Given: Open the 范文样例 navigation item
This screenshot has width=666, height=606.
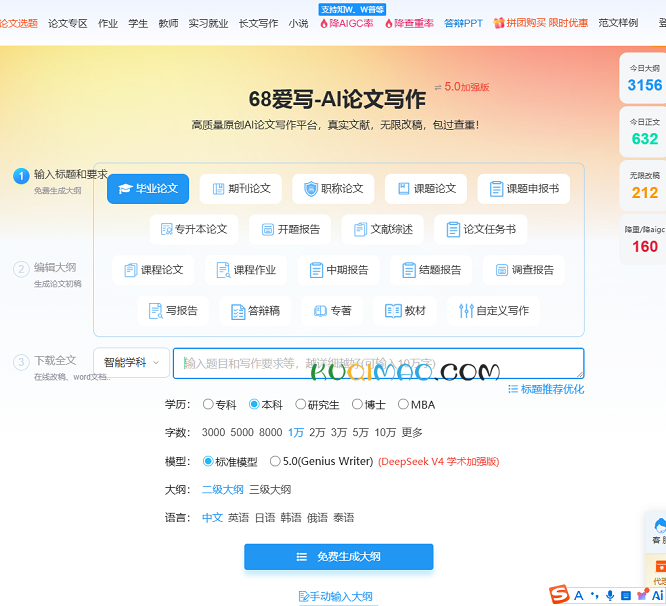Looking at the screenshot, I should [618, 23].
